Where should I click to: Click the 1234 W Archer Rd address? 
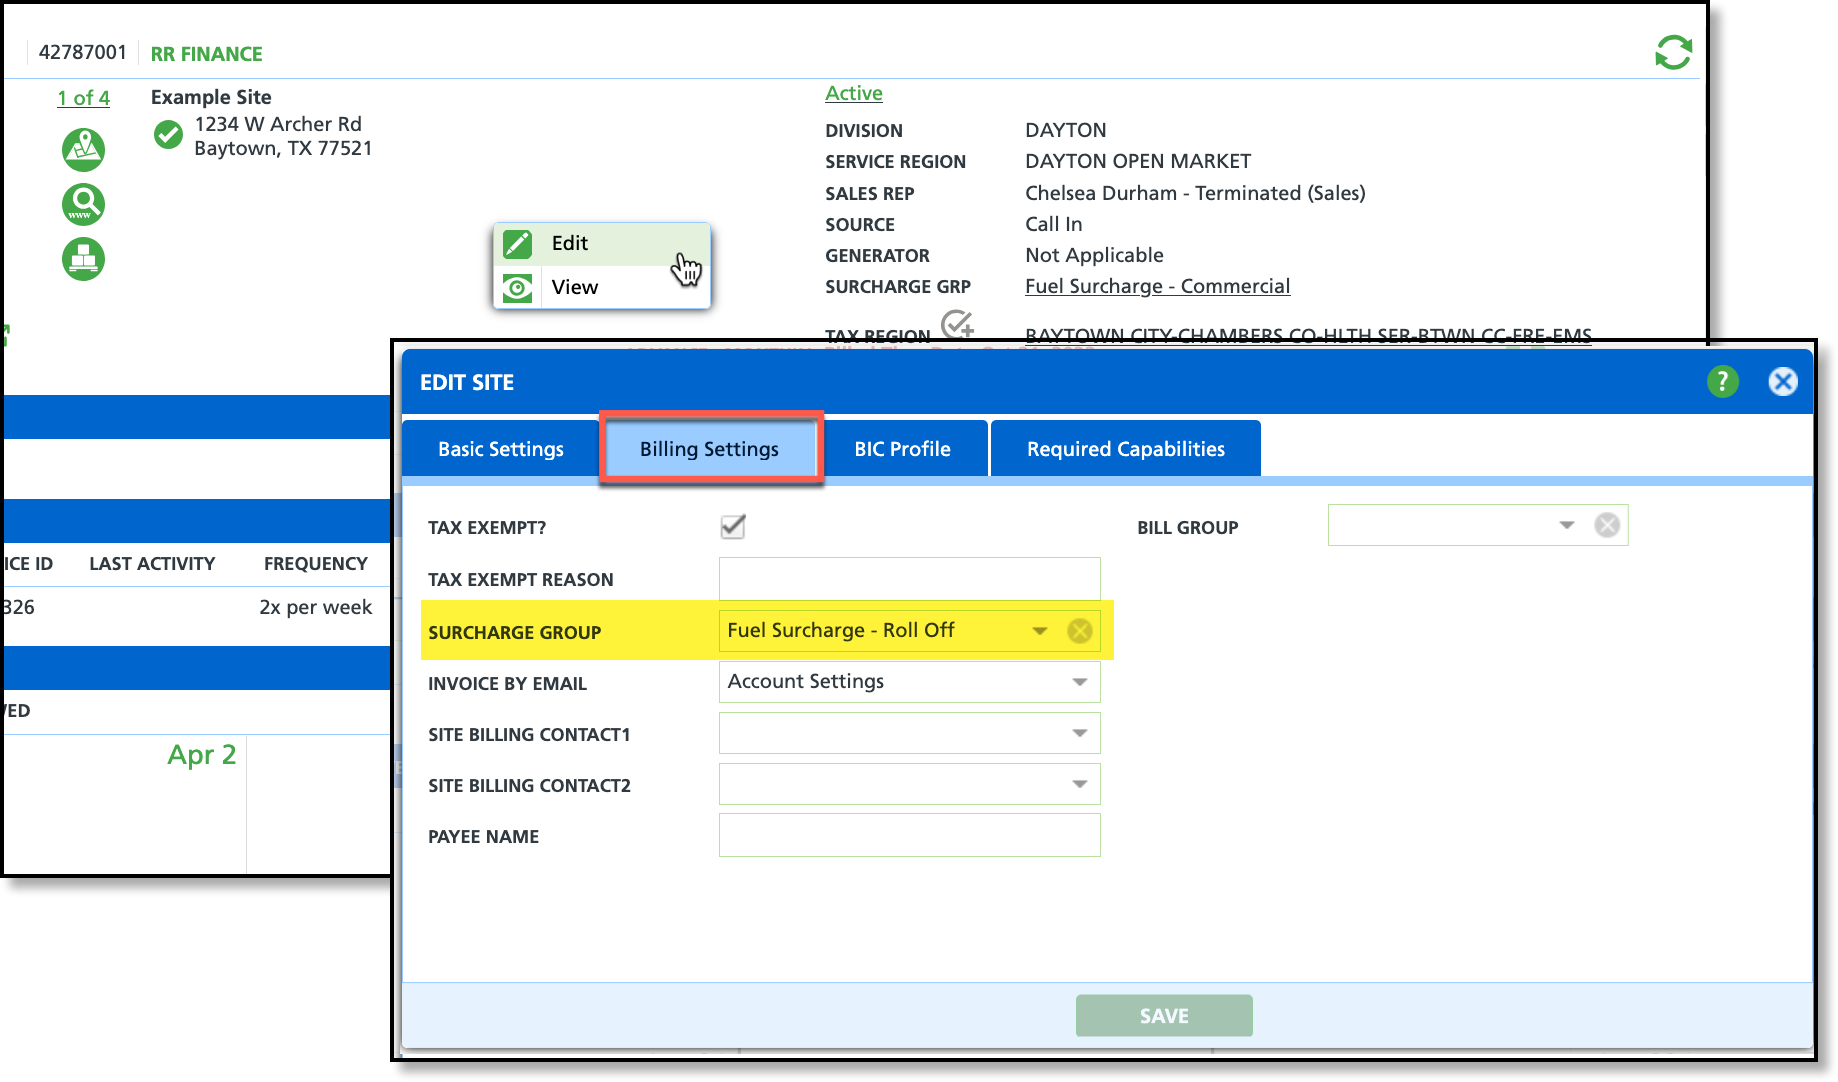click(278, 124)
